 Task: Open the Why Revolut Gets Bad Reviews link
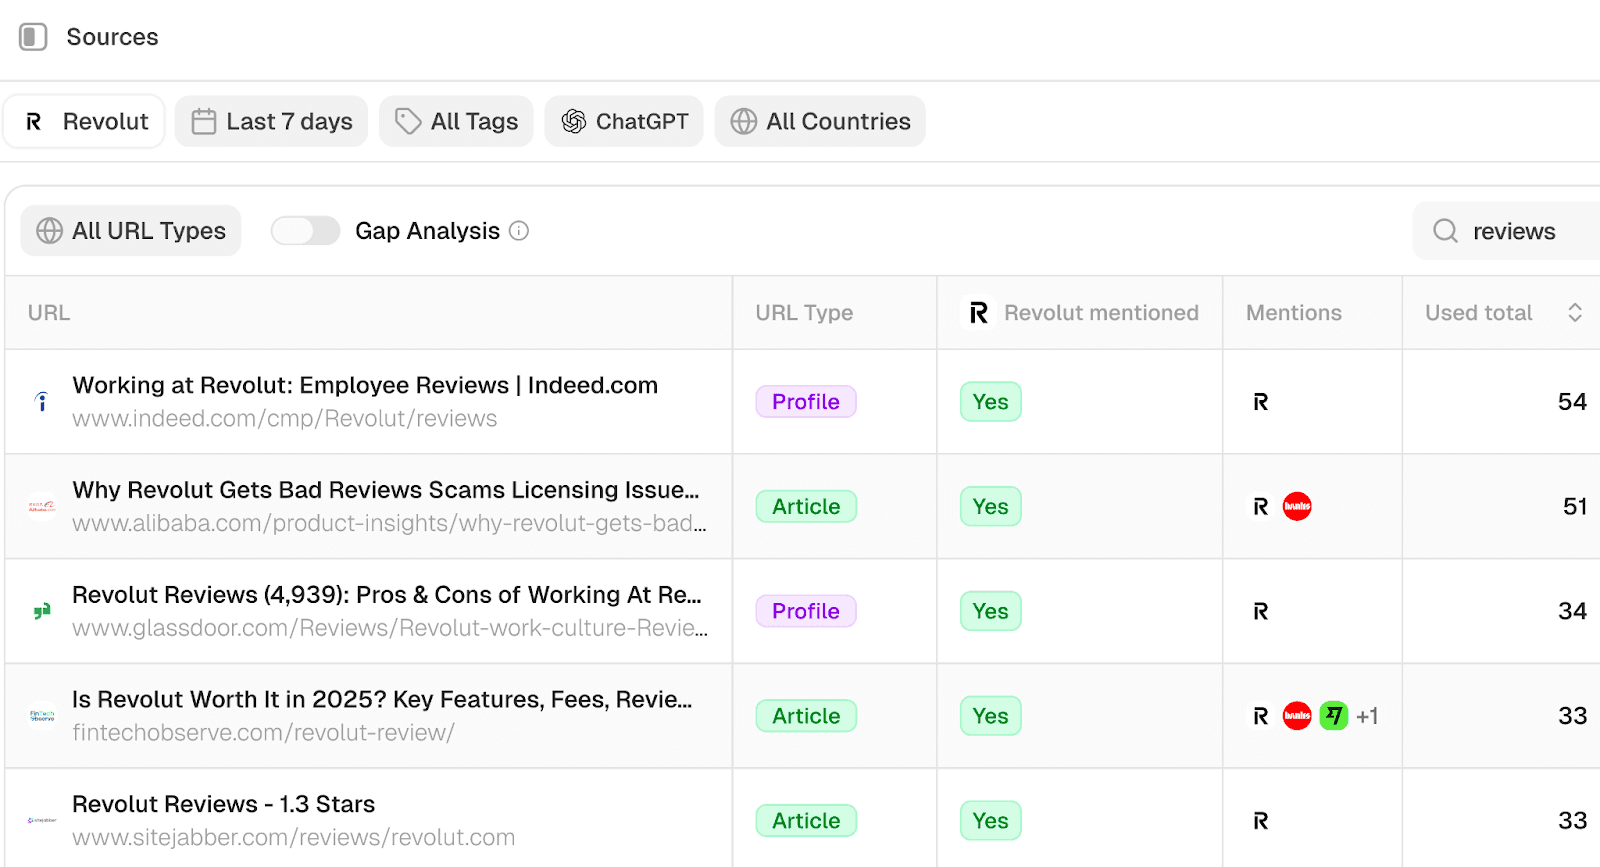[386, 490]
